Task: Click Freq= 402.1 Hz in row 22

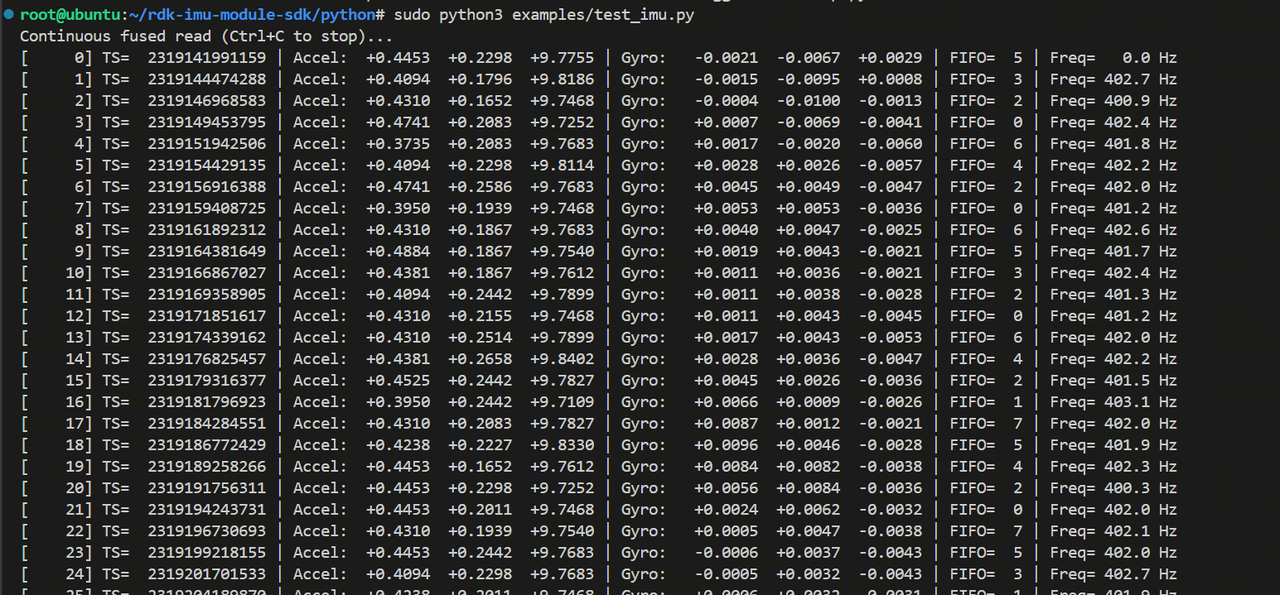Action: pos(1113,531)
